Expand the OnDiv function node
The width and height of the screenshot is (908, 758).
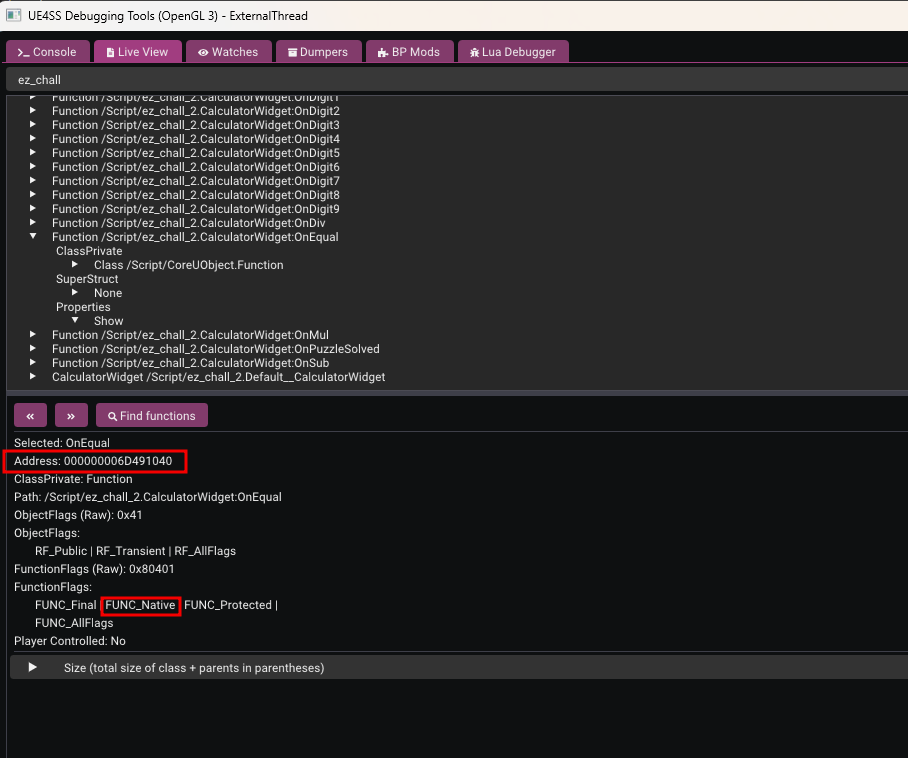33,223
